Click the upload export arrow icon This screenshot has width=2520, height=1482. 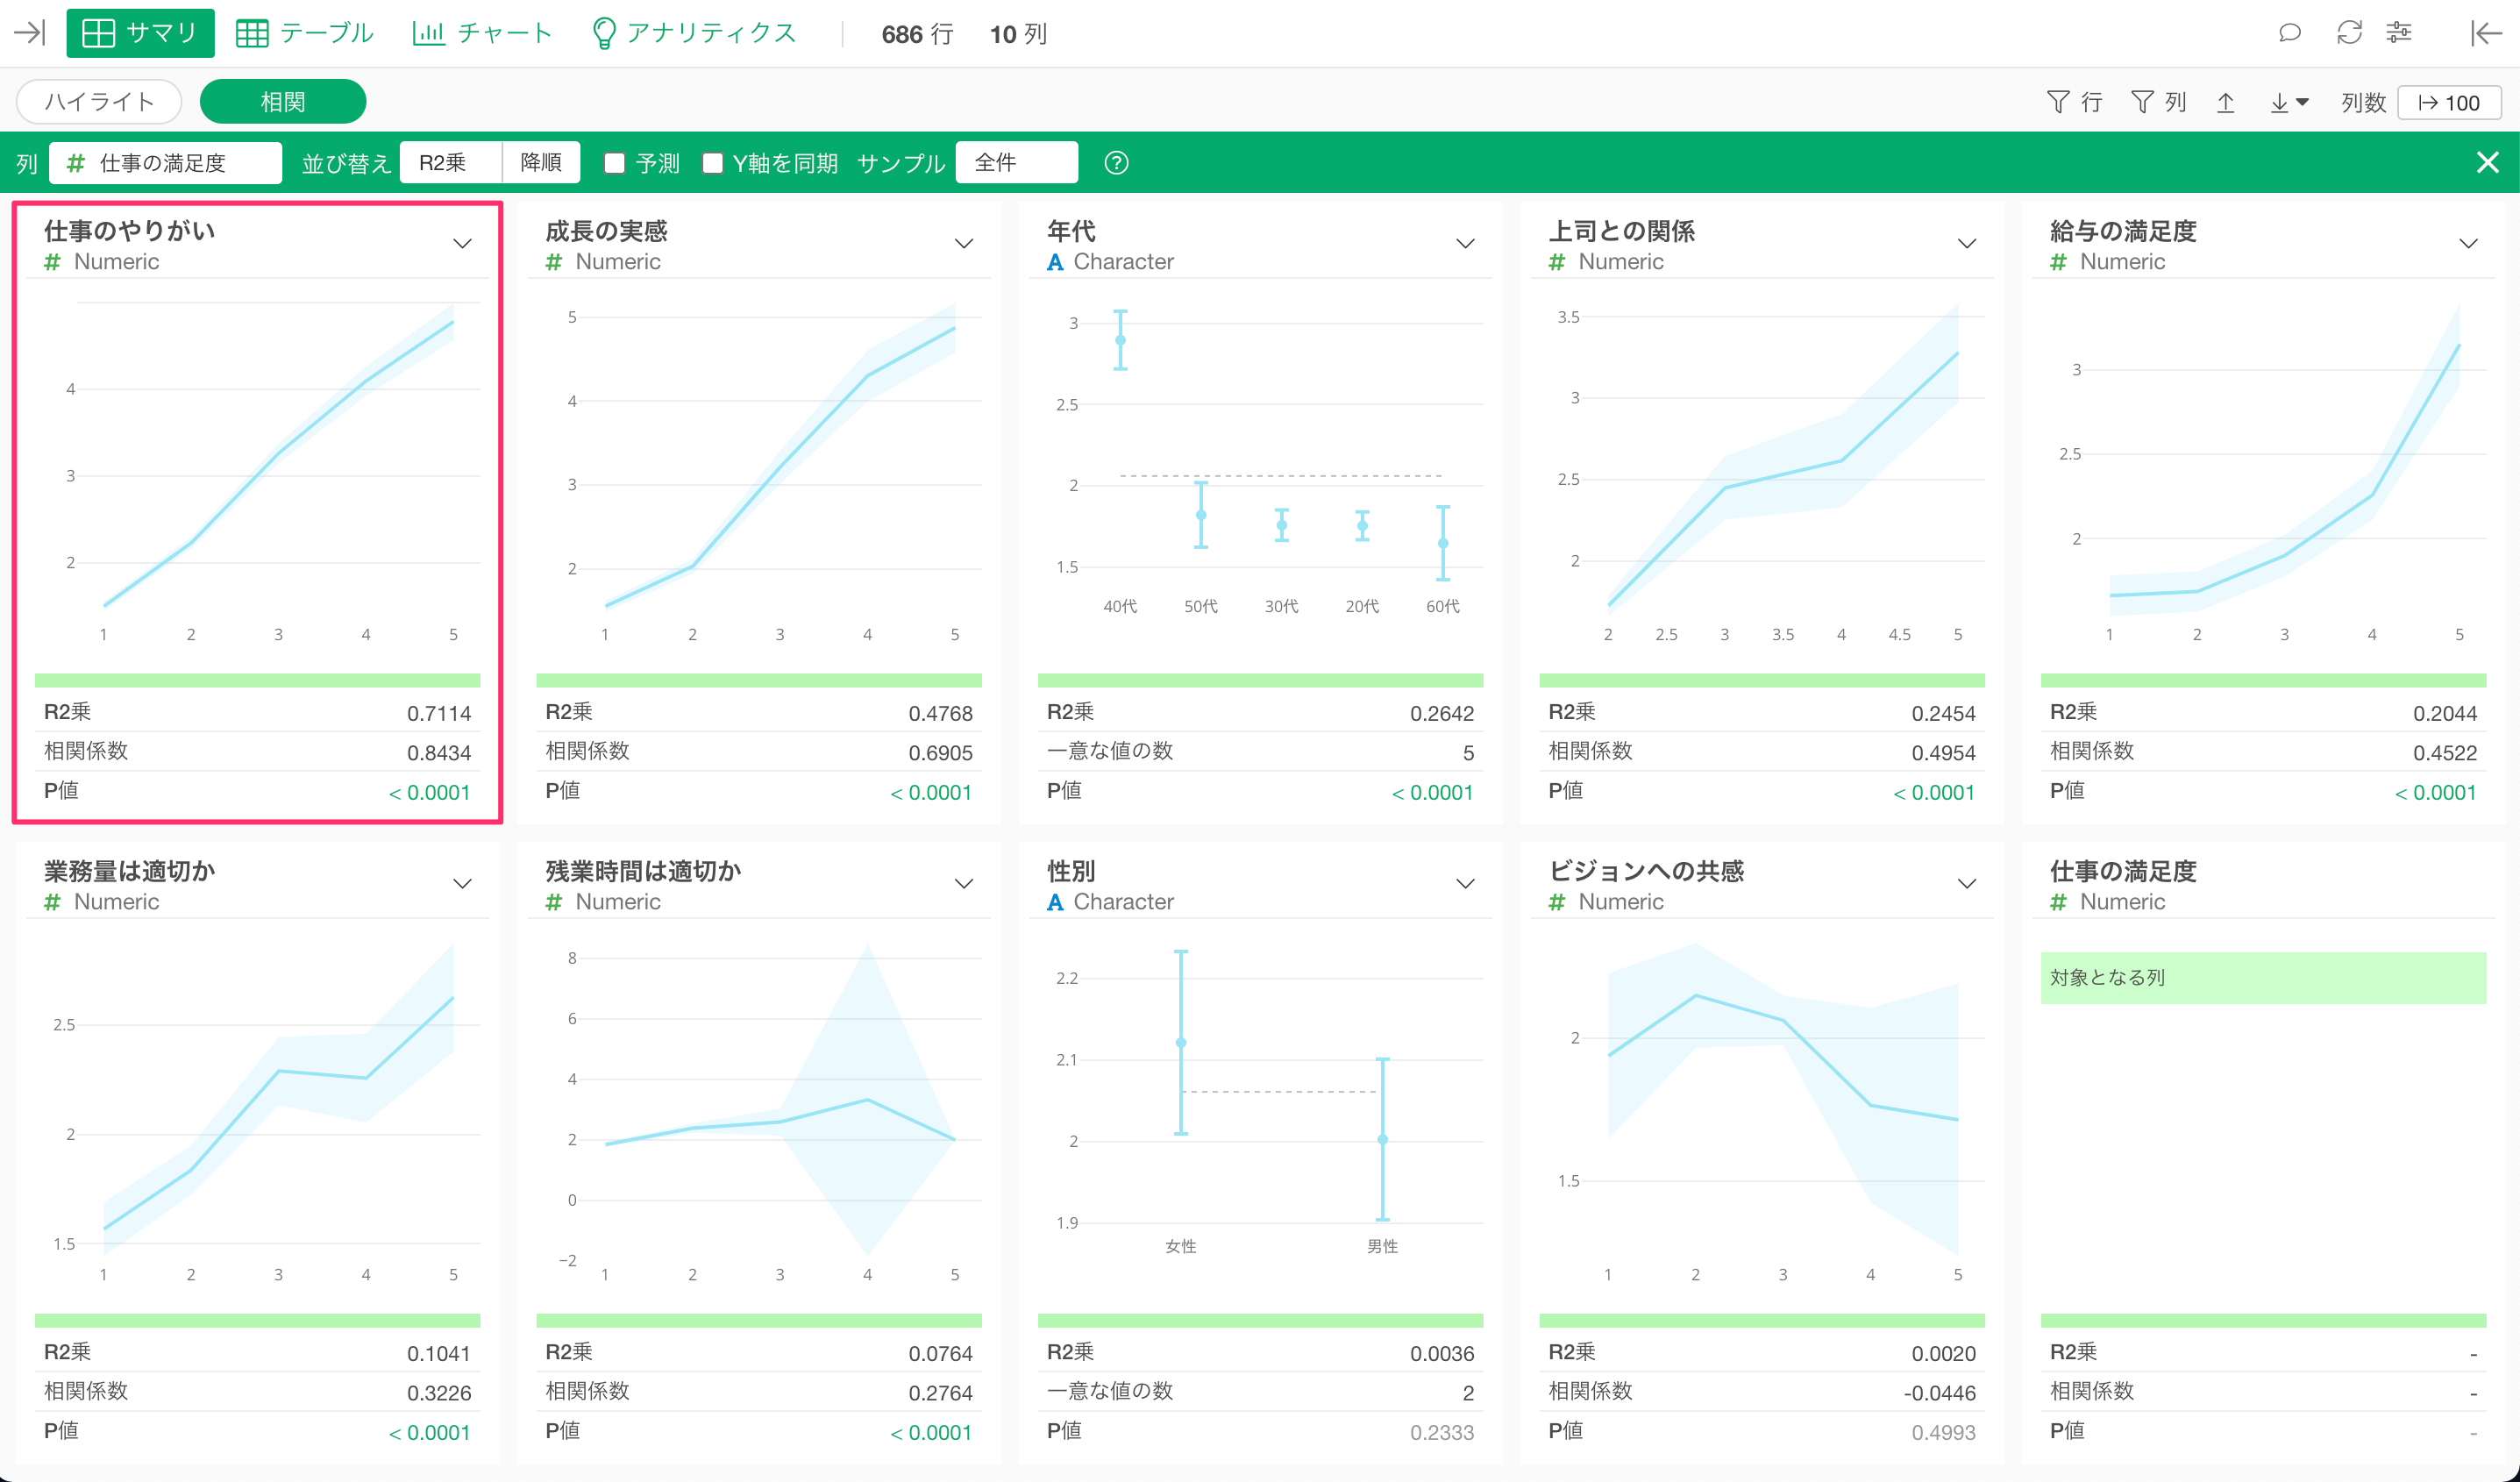tap(2225, 102)
